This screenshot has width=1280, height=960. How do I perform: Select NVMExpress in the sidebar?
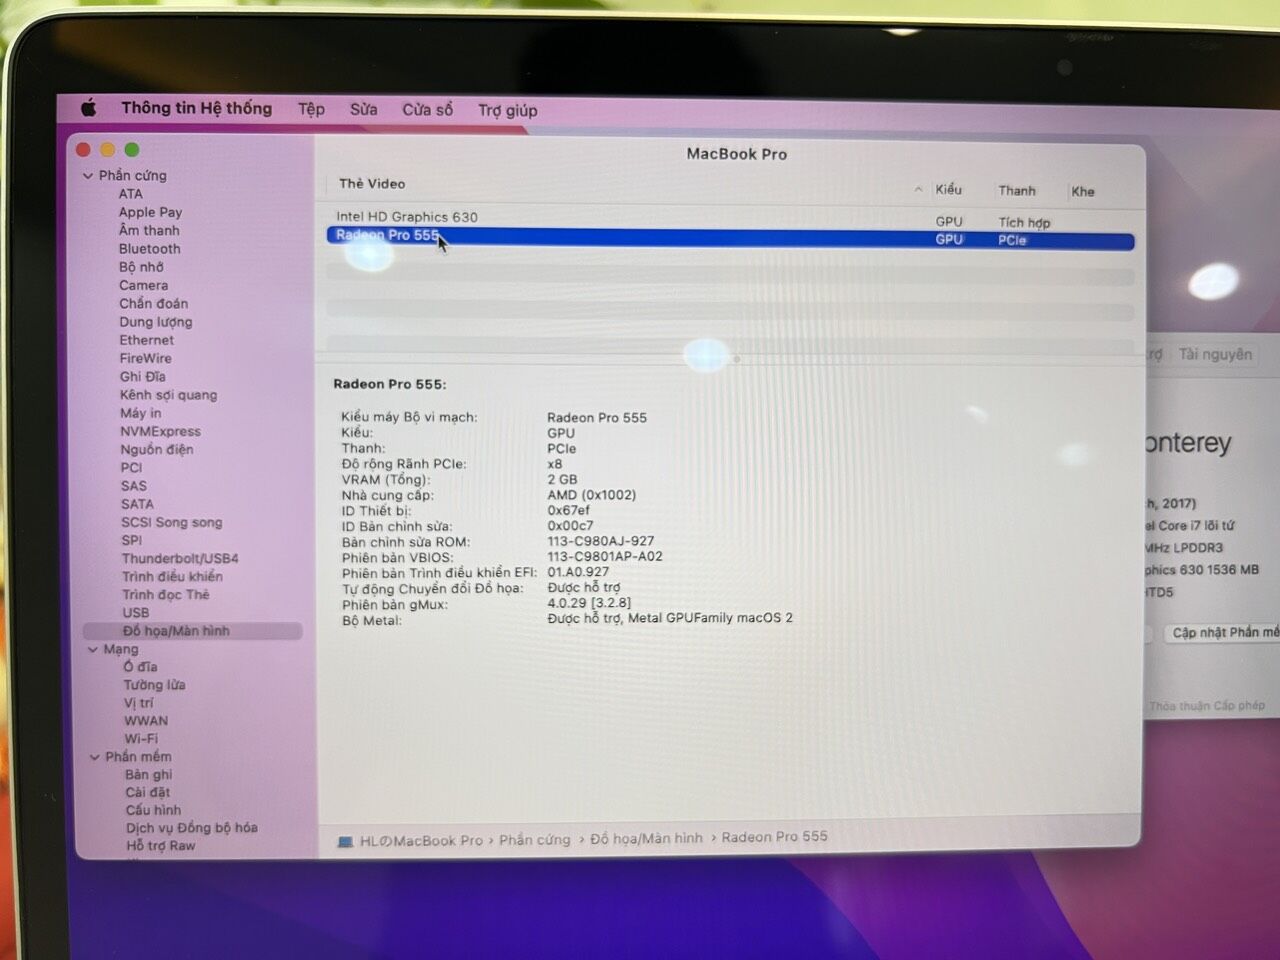[x=161, y=431]
